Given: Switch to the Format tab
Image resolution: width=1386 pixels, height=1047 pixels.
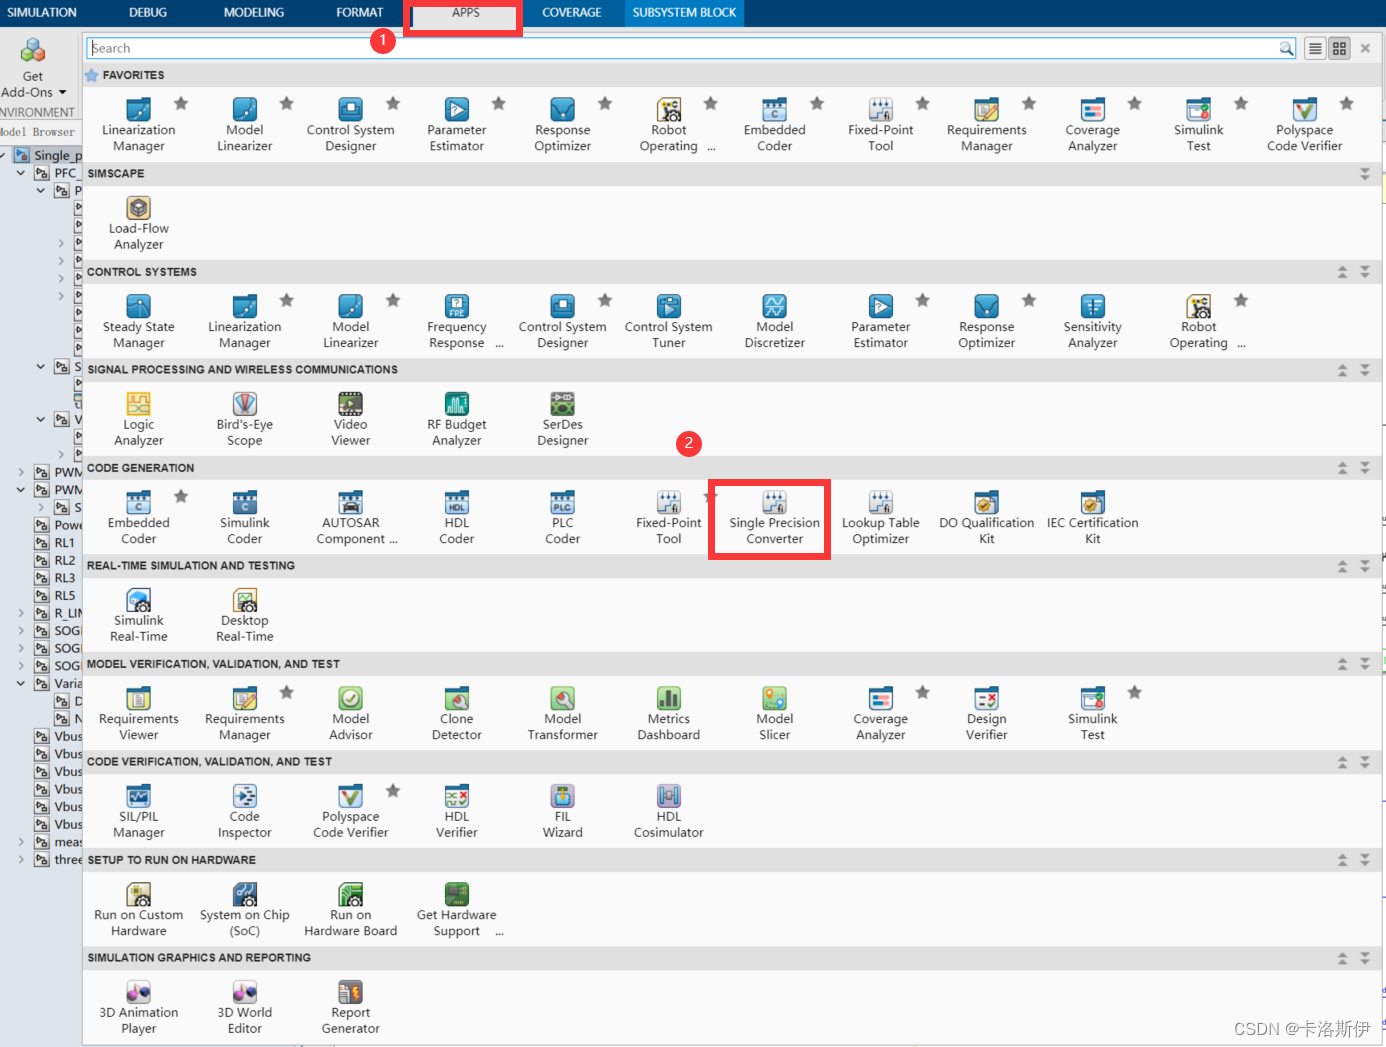Looking at the screenshot, I should pyautogui.click(x=360, y=13).
